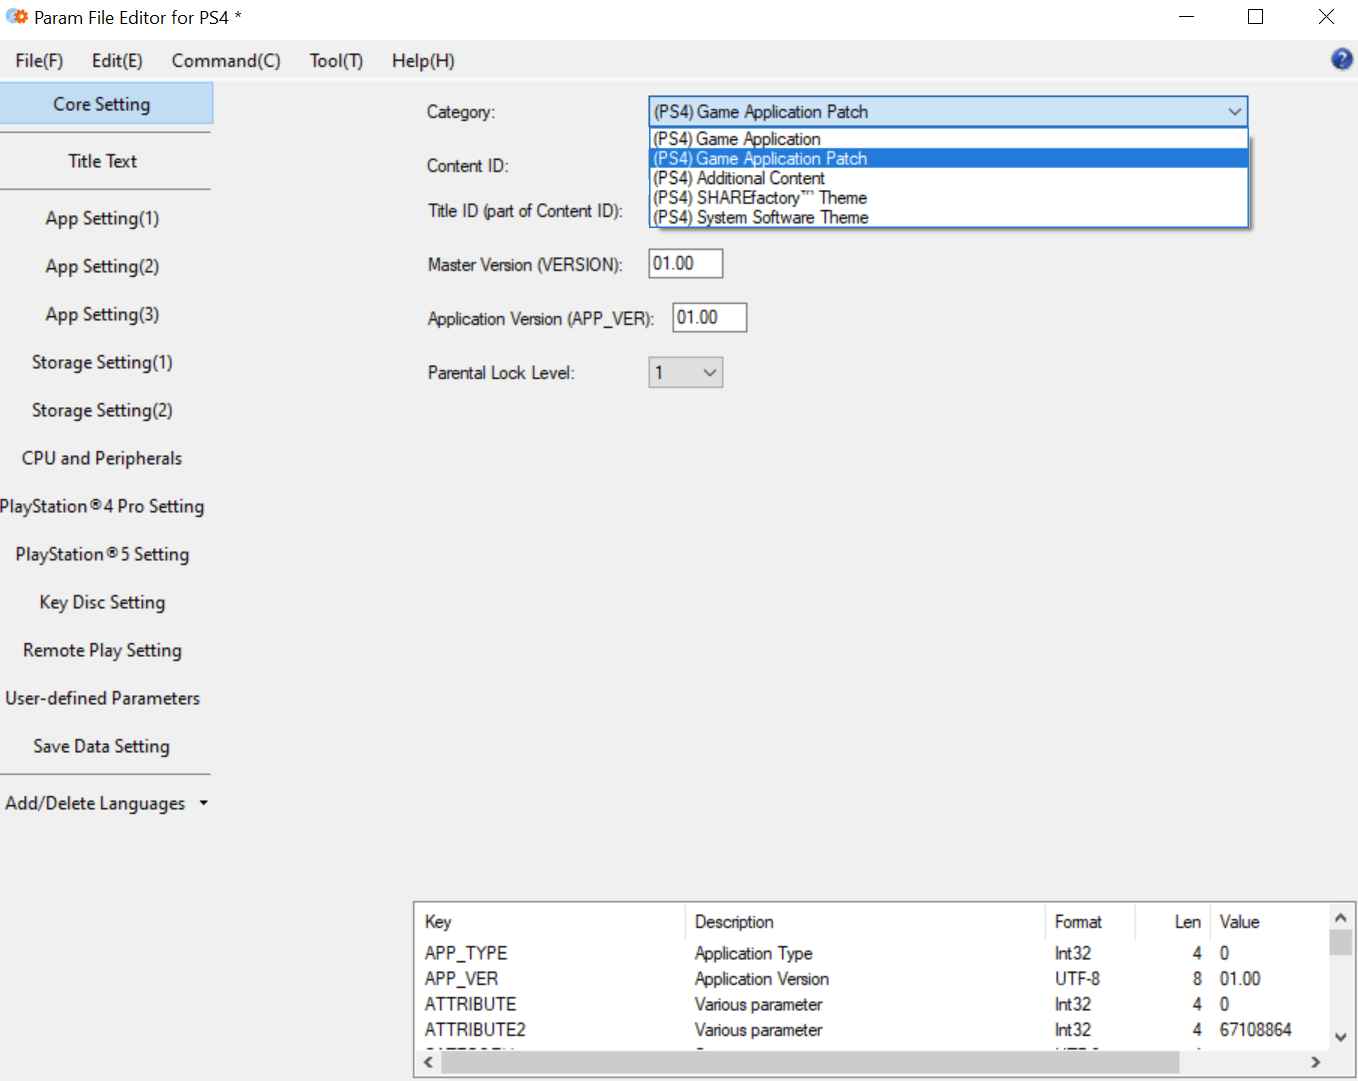The height and width of the screenshot is (1081, 1358).
Task: Open Storage Setting(1) page
Action: pyautogui.click(x=103, y=362)
